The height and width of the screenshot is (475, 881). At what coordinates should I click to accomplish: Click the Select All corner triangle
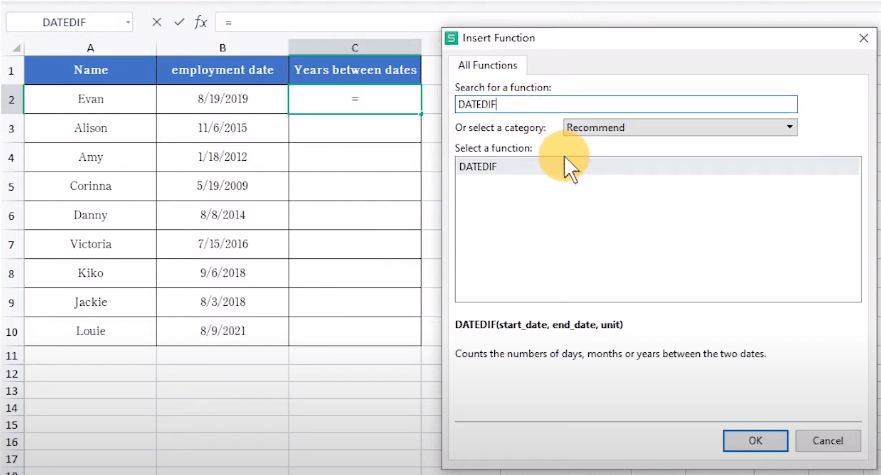click(16, 48)
